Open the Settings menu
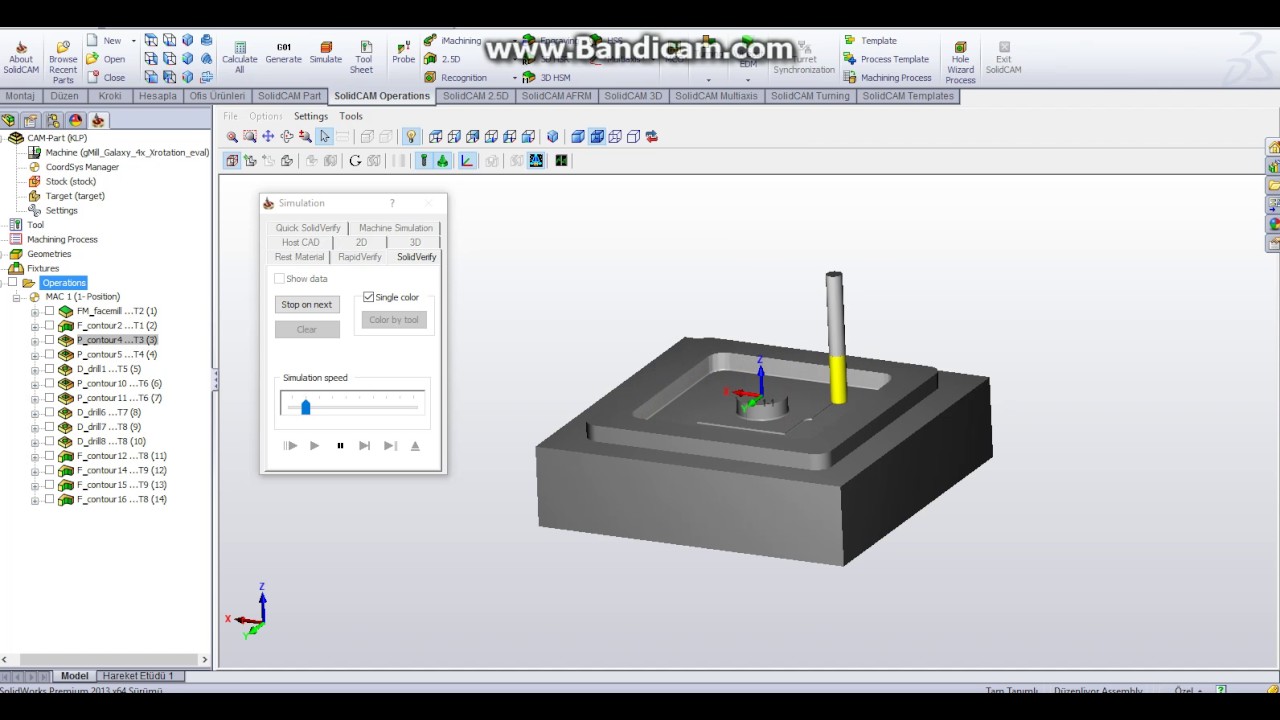The width and height of the screenshot is (1280, 720). point(310,116)
